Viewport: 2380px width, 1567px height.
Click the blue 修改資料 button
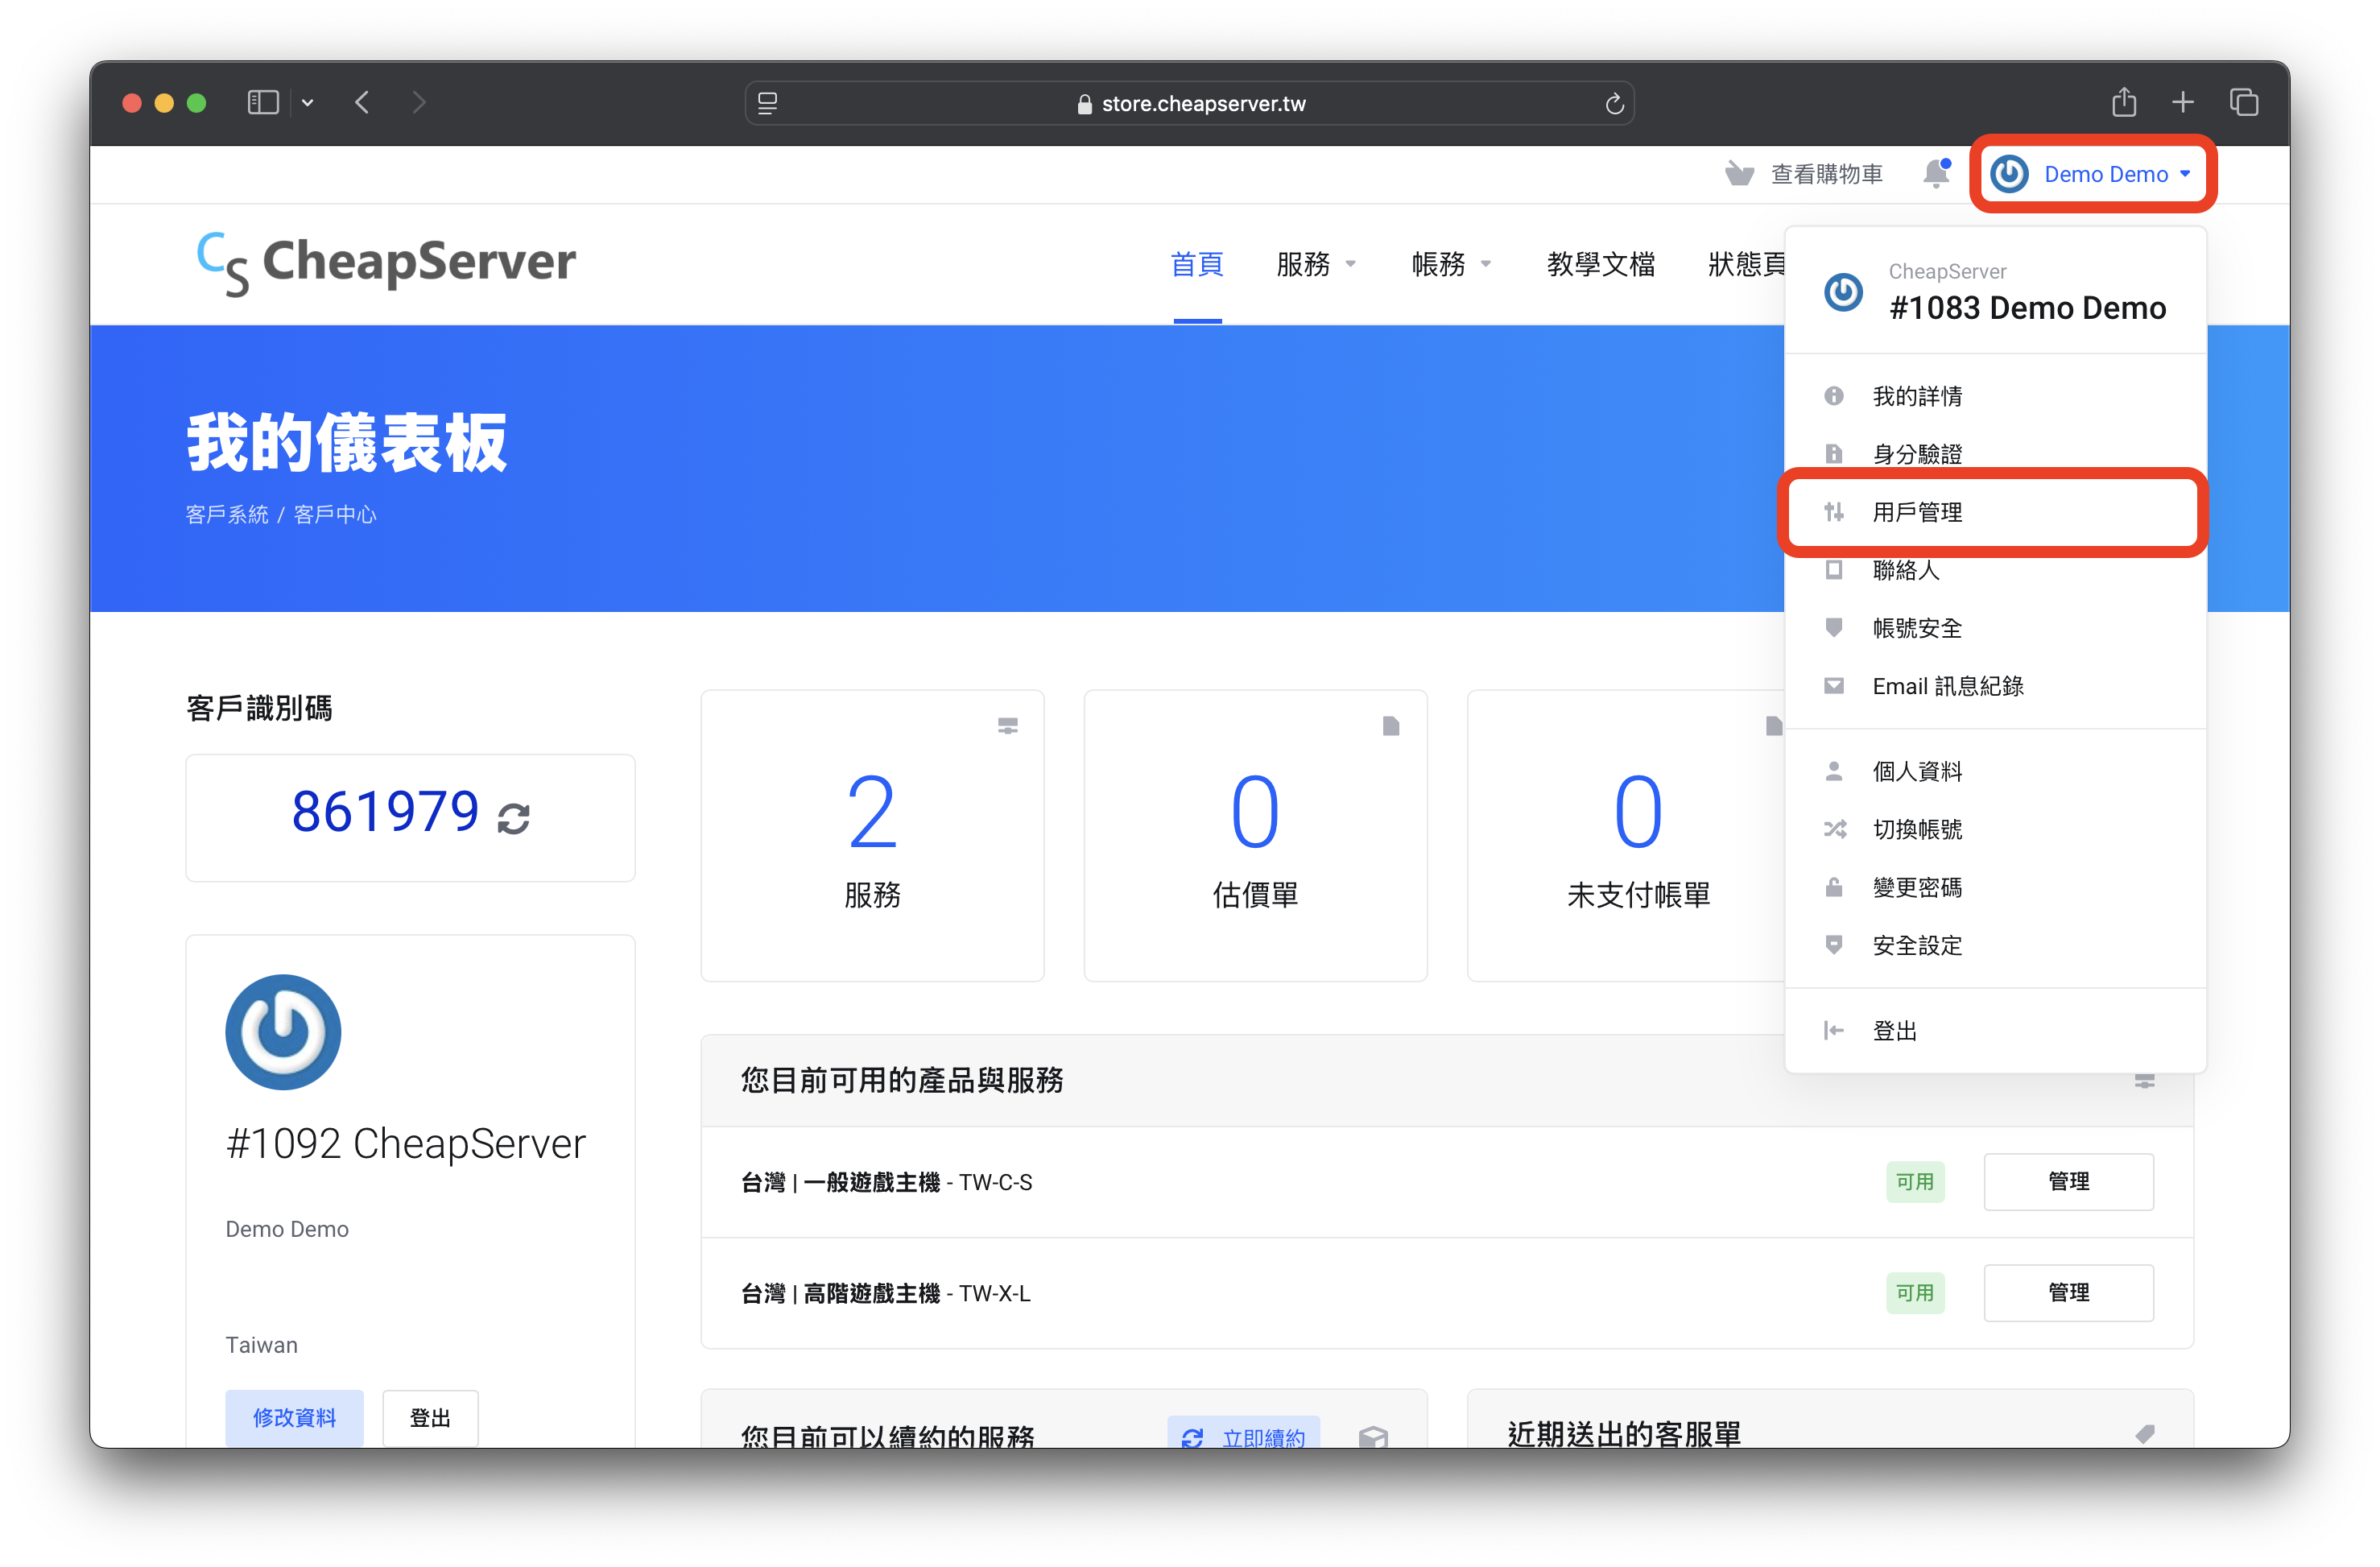point(294,1416)
